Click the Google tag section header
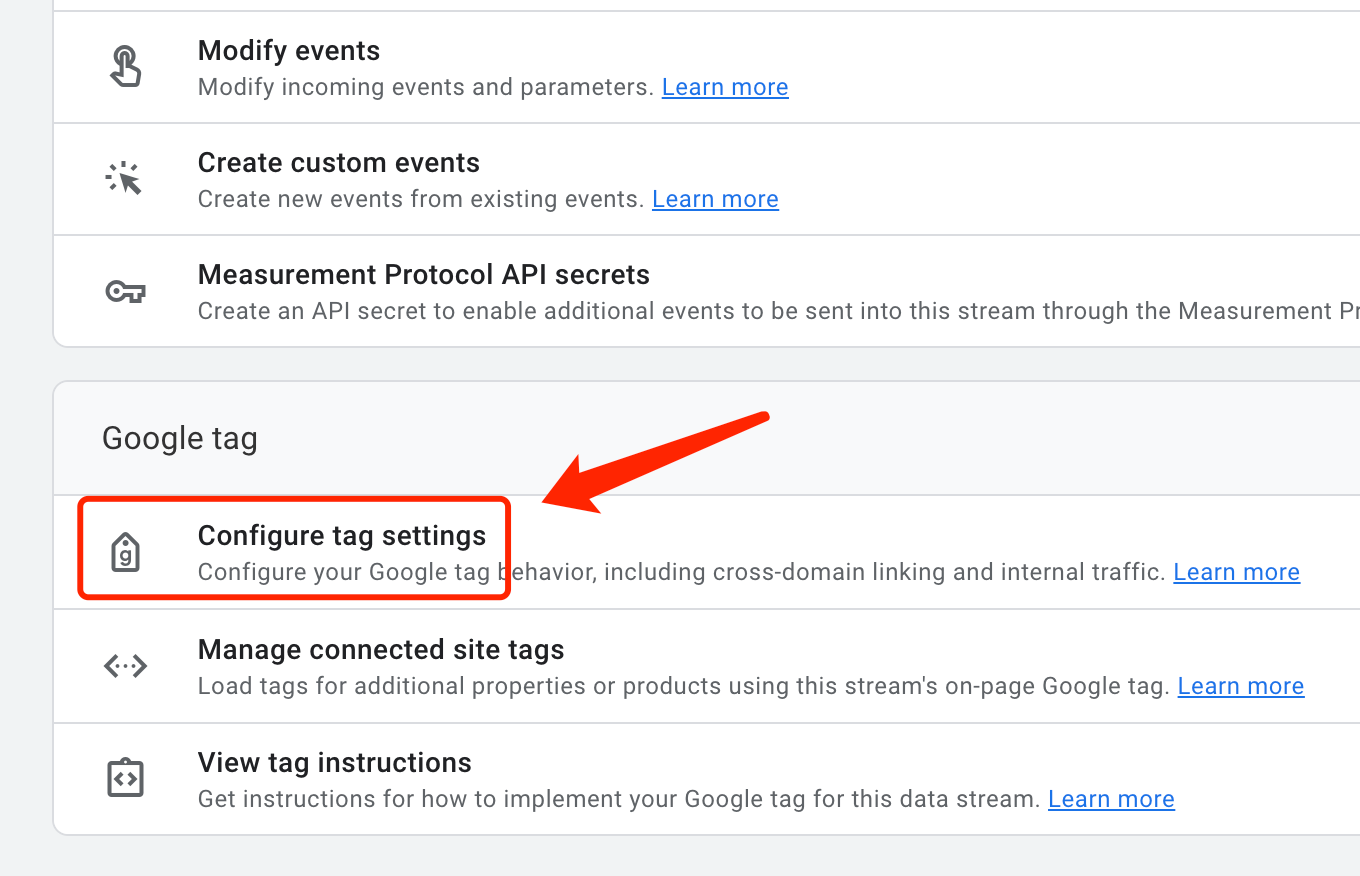The width and height of the screenshot is (1360, 876). click(180, 438)
